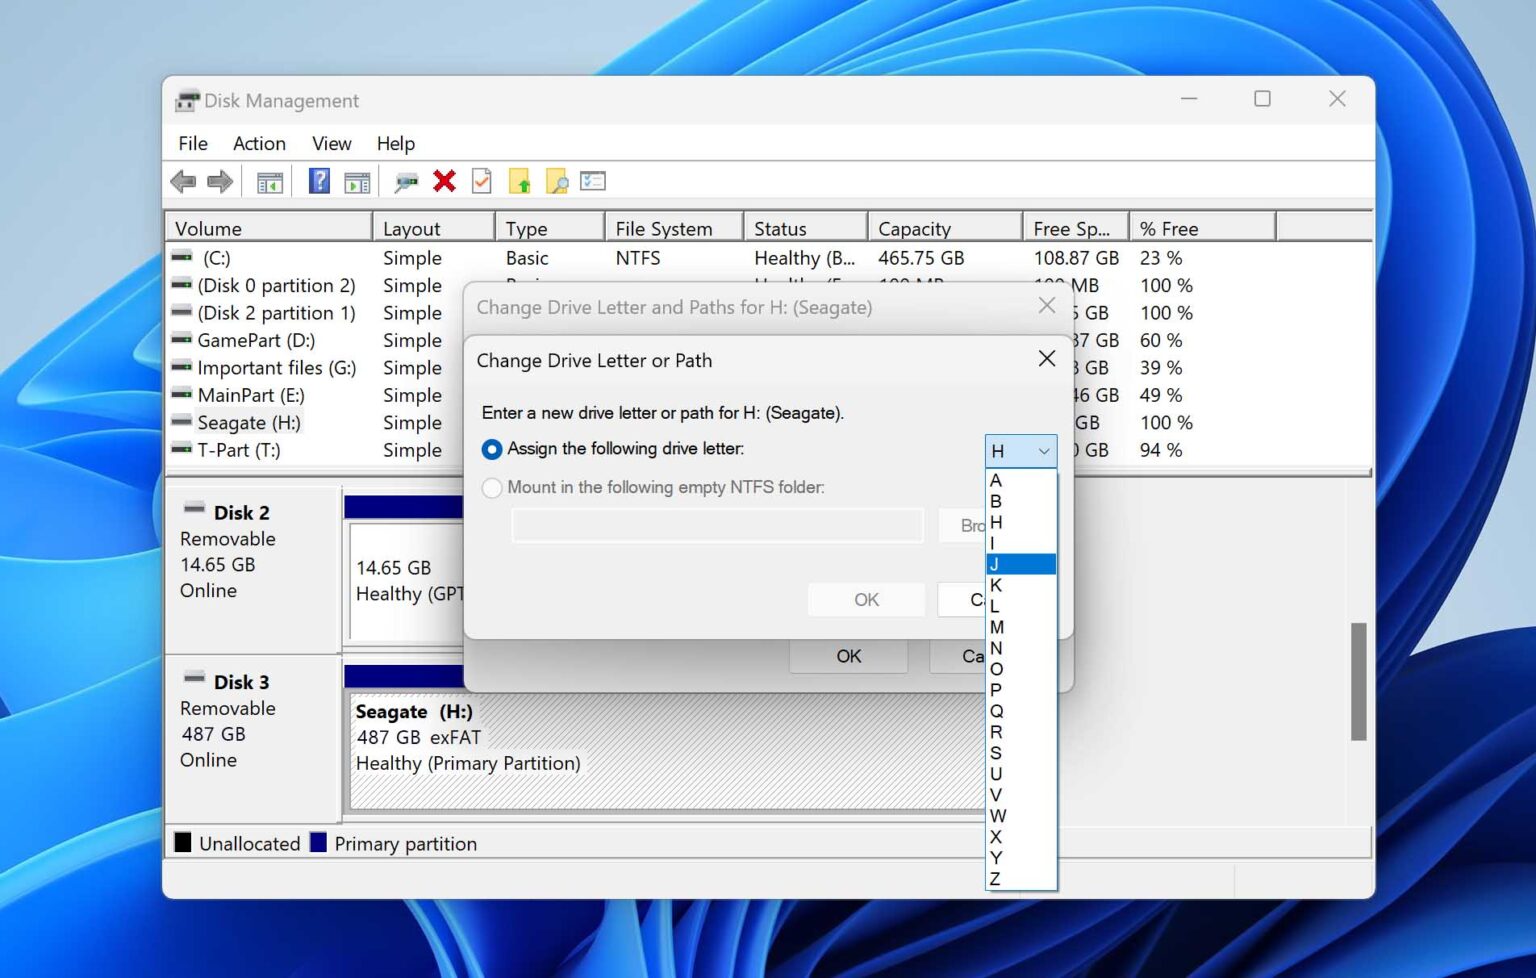Viewport: 1536px width, 978px height.
Task: Click the Disk Management icon in the title bar
Action: (186, 100)
